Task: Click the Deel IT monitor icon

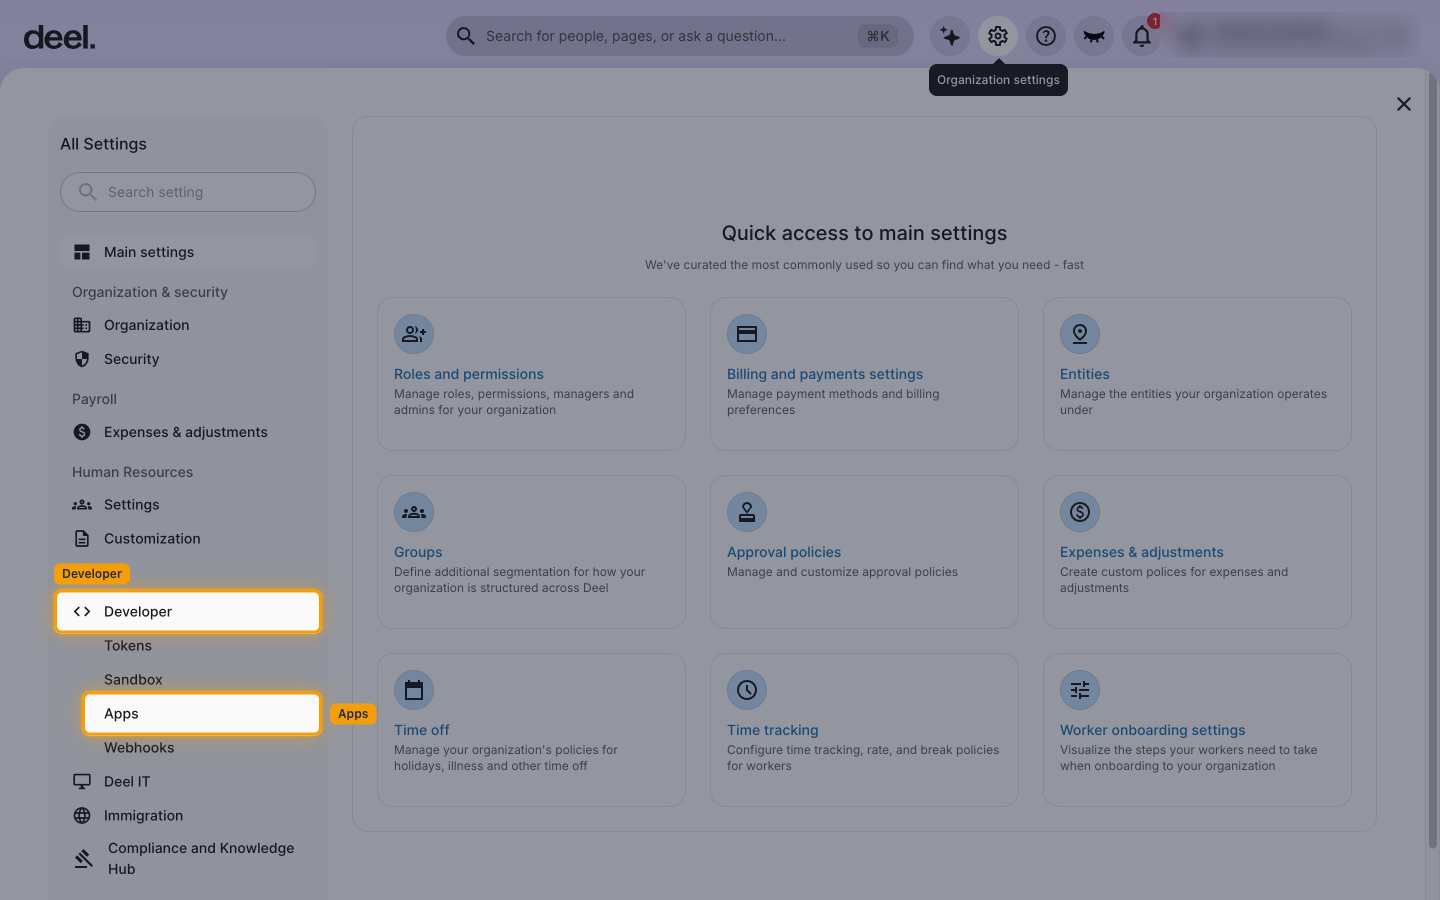Action: tap(82, 782)
